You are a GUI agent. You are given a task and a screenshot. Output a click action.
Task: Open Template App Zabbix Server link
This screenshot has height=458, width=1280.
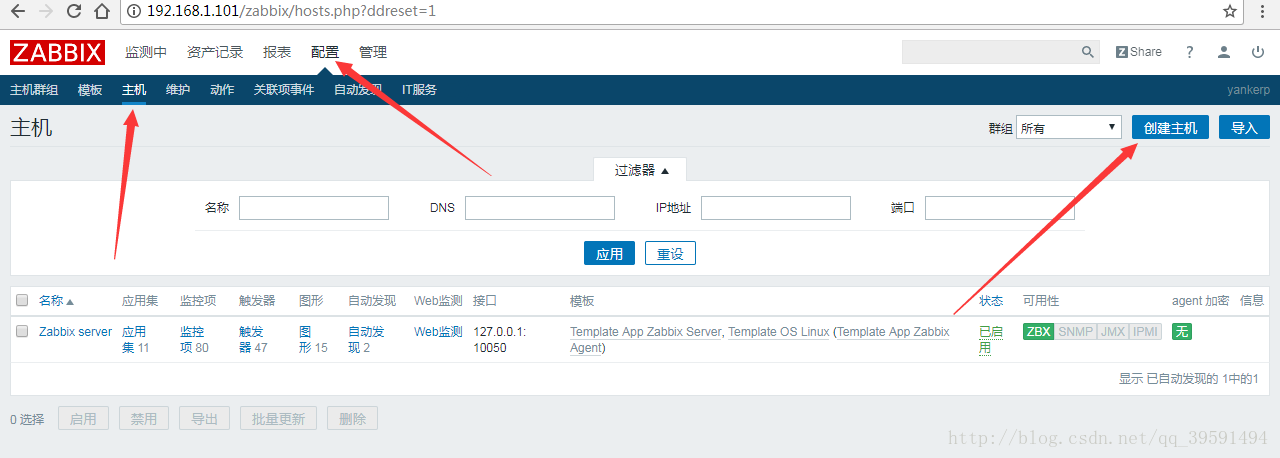[645, 331]
